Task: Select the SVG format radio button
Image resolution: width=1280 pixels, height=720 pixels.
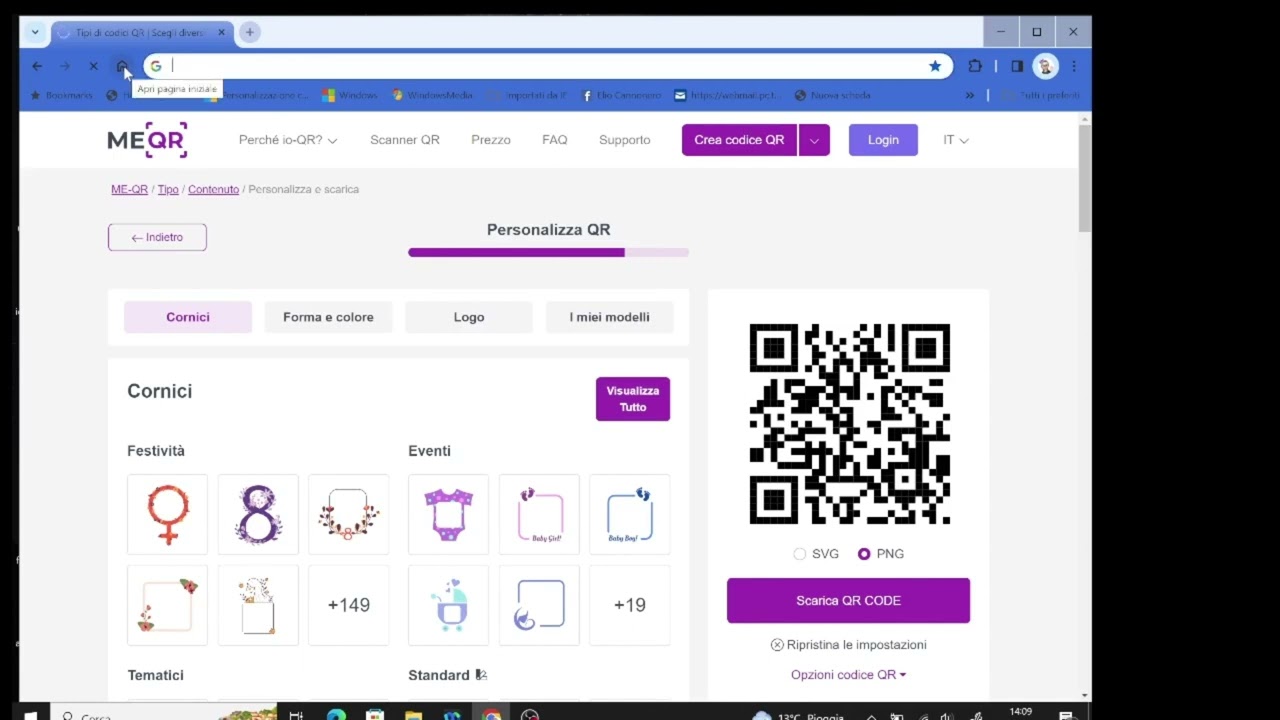Action: (x=800, y=554)
